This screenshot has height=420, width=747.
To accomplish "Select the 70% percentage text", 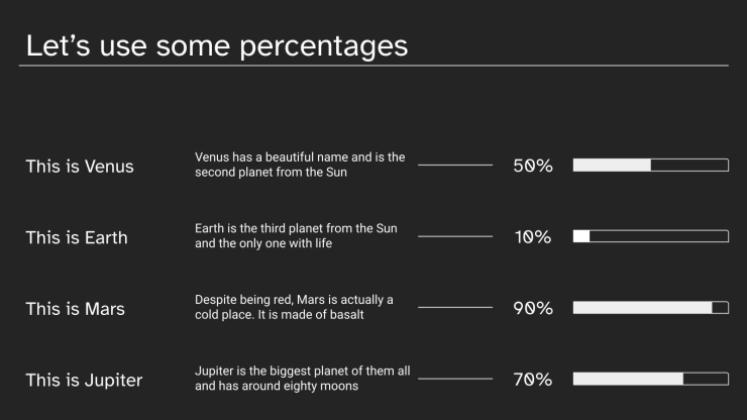I will pos(533,379).
